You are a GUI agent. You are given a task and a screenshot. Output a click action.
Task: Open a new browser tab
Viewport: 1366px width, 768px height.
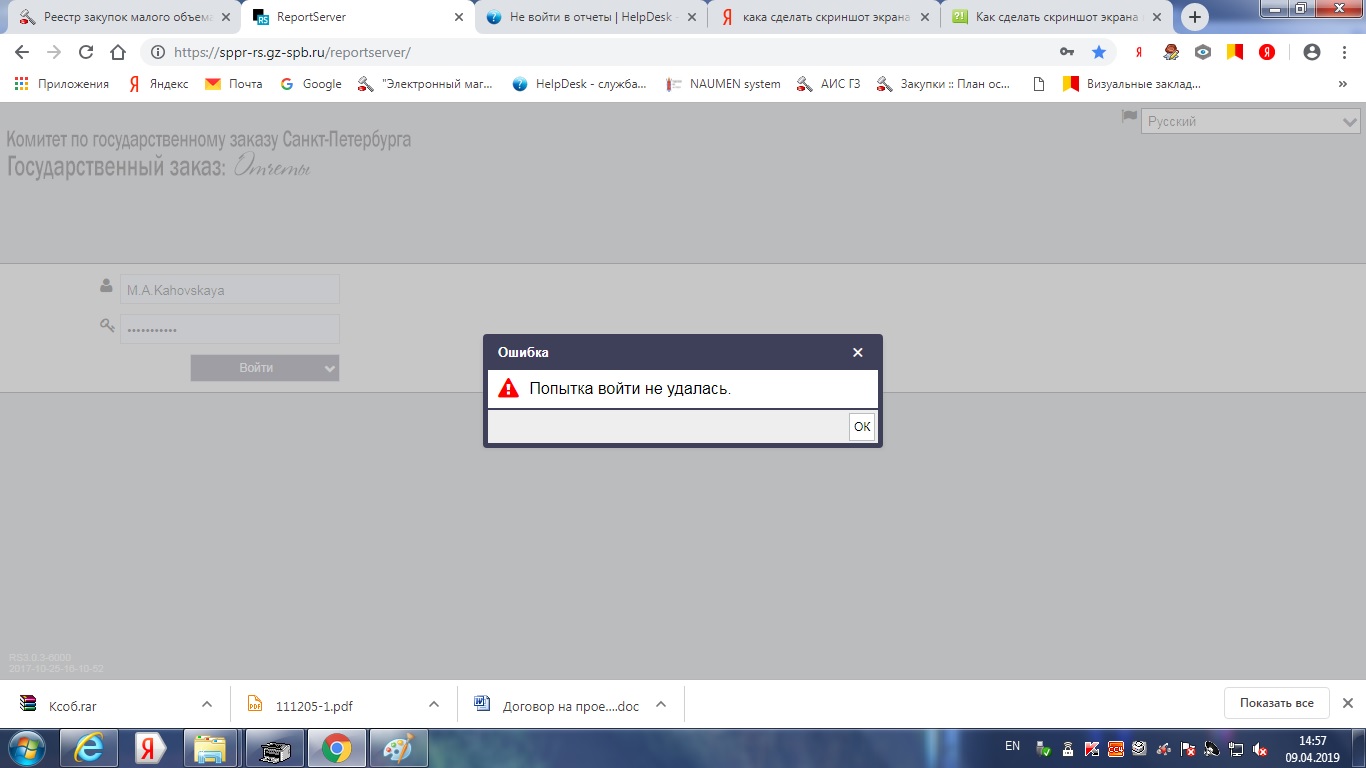pos(1194,17)
